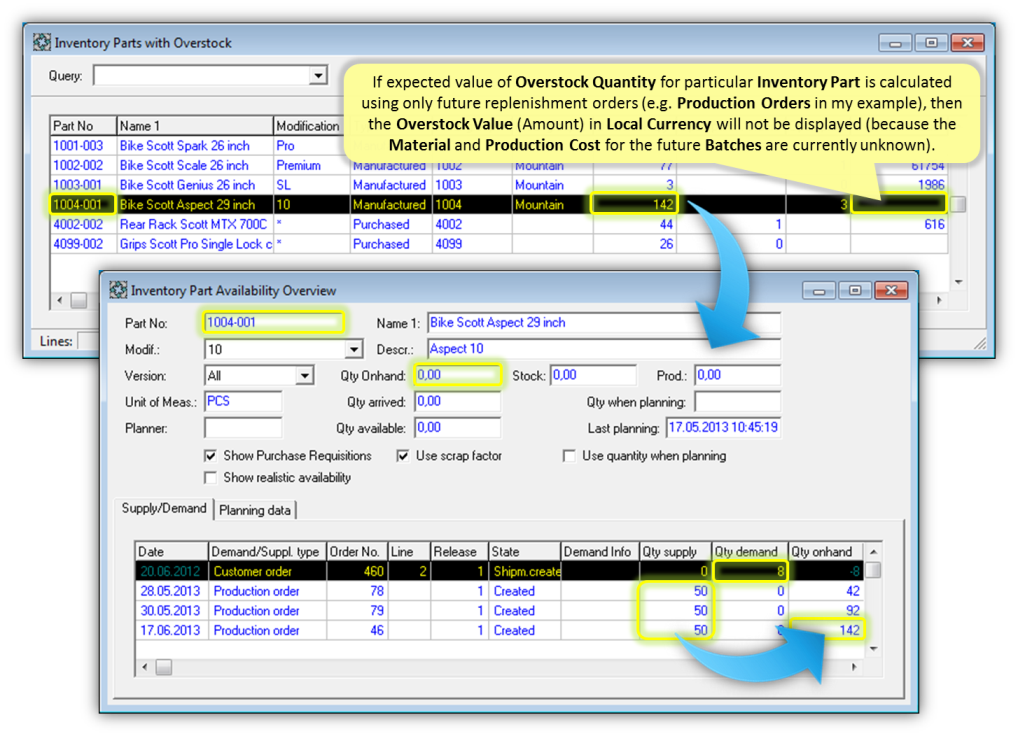Select part row 4002-002
The height and width of the screenshot is (736, 1018).
499,225
